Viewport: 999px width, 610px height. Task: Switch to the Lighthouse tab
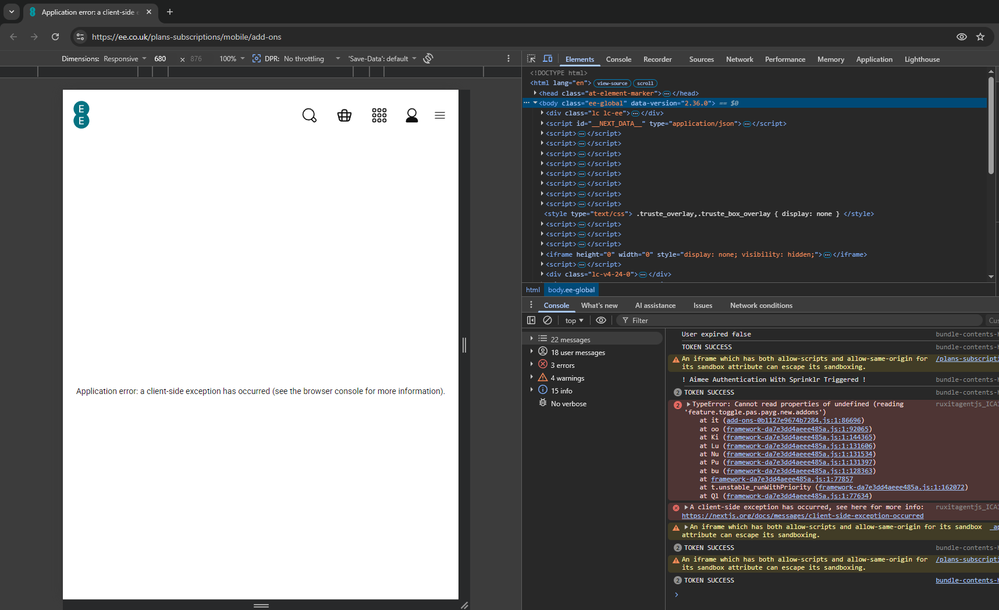(x=922, y=59)
